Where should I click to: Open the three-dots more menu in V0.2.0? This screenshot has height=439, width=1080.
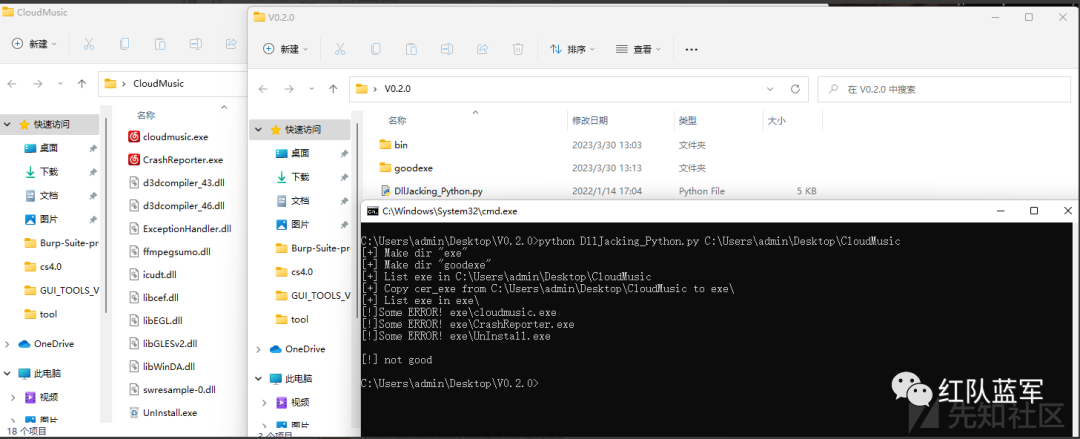(x=692, y=50)
